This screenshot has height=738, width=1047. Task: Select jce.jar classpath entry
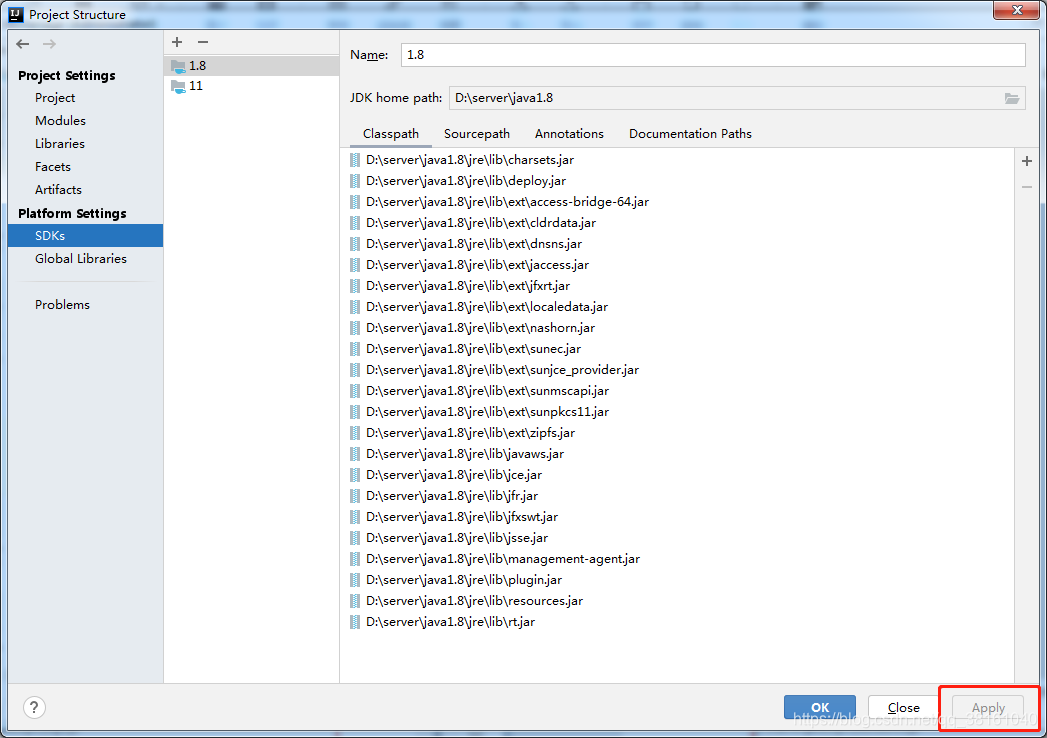coord(446,475)
